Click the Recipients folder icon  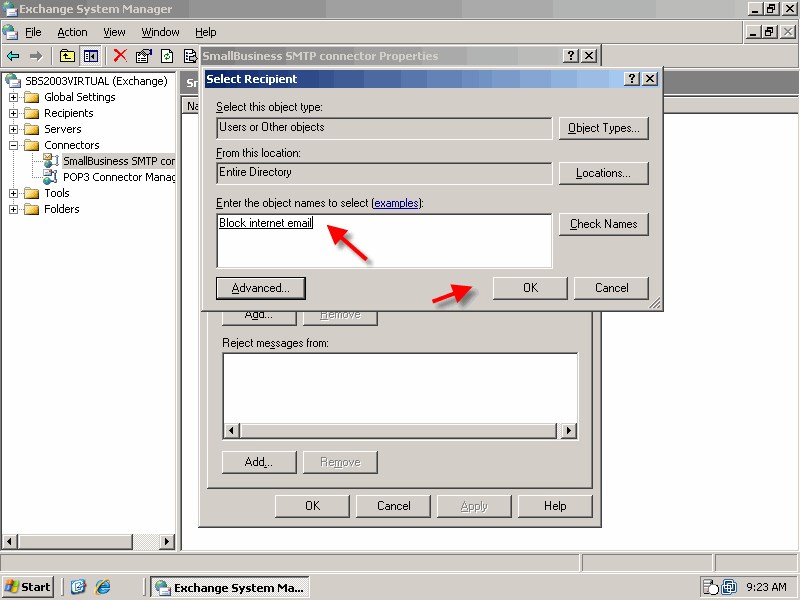tap(32, 113)
